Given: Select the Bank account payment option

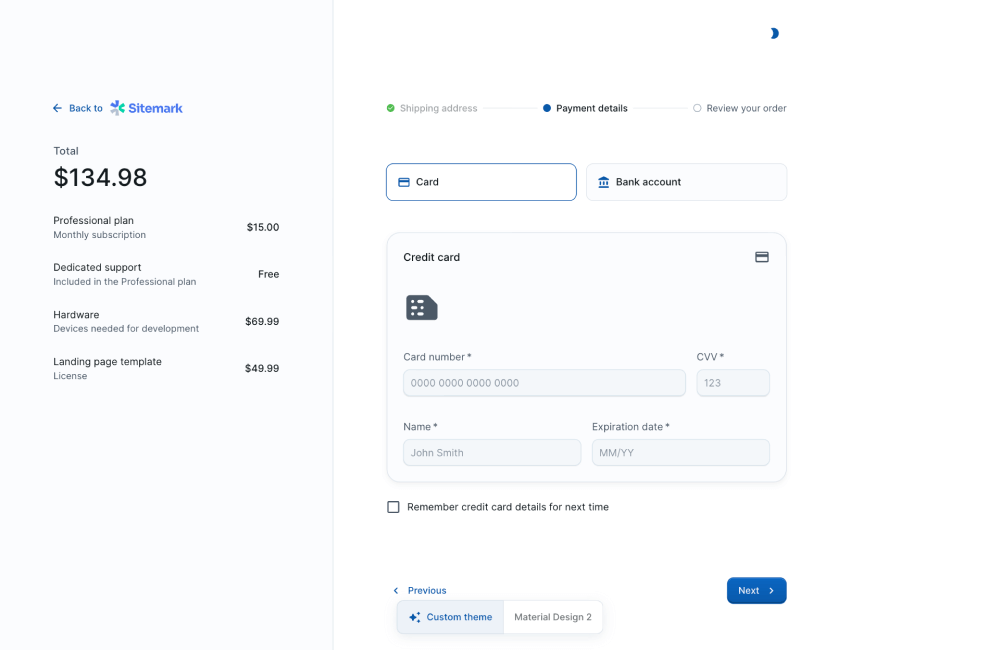Looking at the screenshot, I should coord(686,182).
